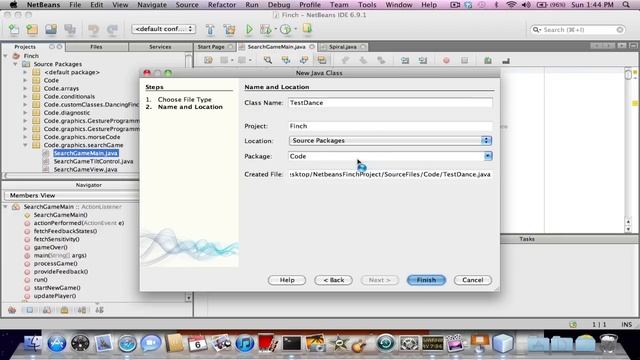Click the Find Next Occurrence editor icon
The width and height of the screenshot is (640, 360).
[x=304, y=60]
